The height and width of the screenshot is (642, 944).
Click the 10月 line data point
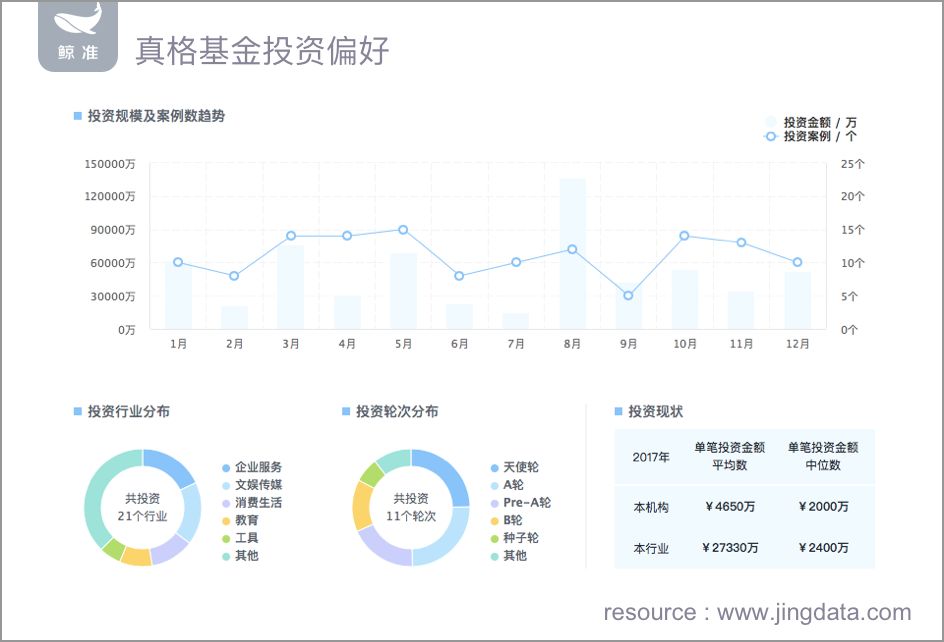(x=684, y=236)
